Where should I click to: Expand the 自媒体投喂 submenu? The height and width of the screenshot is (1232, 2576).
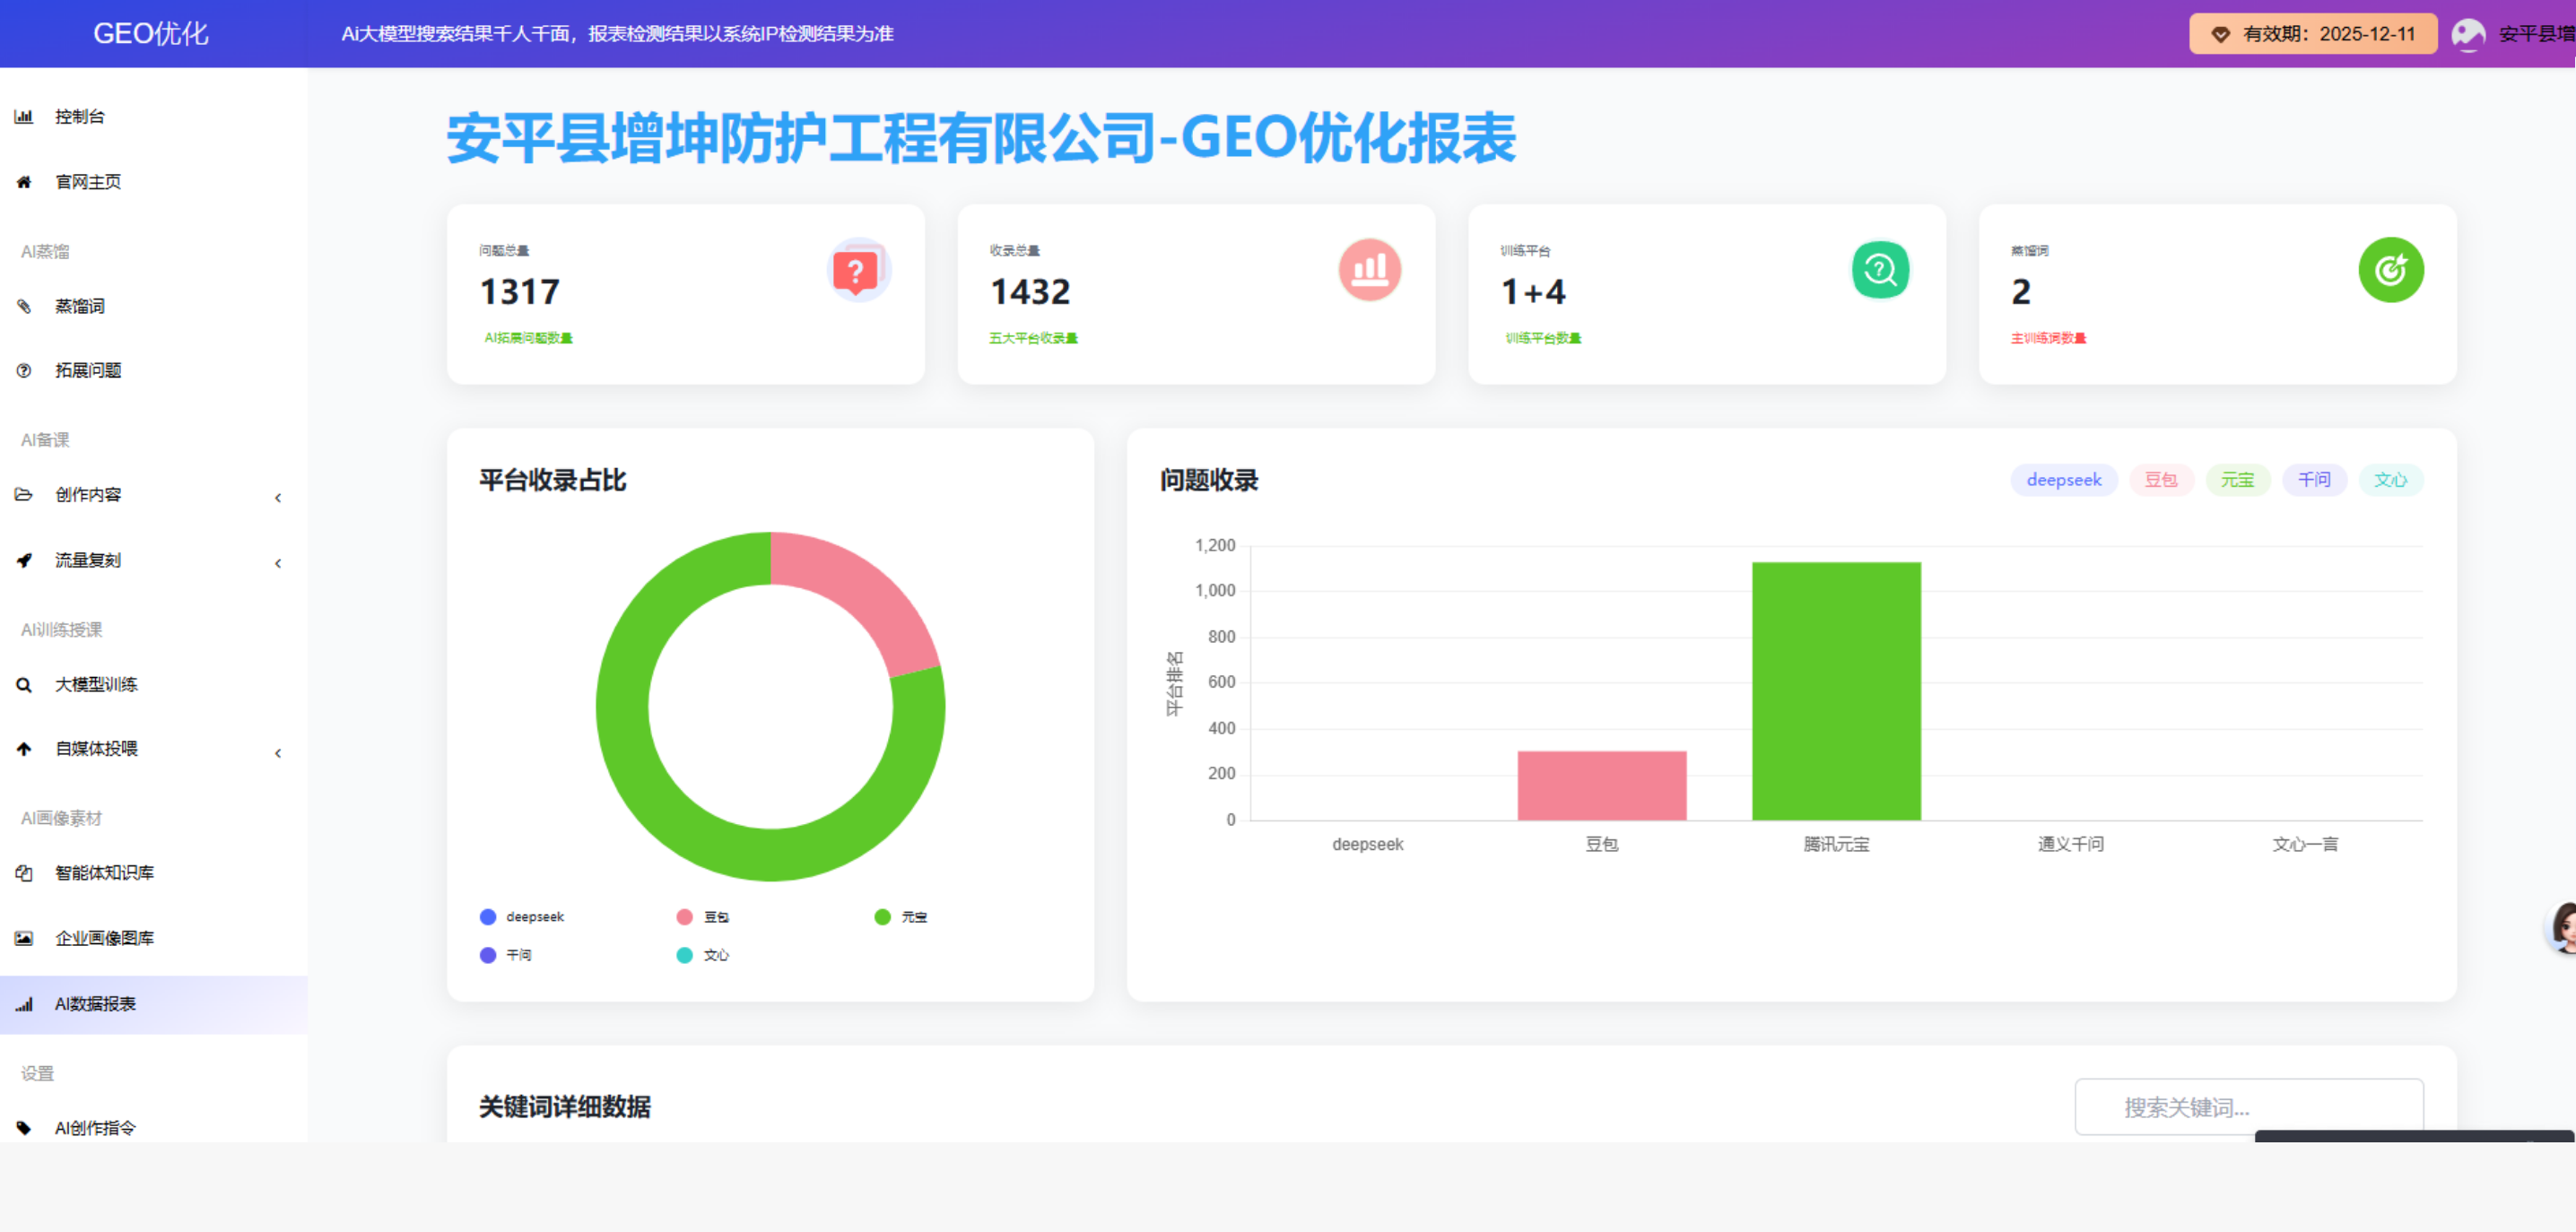(278, 752)
